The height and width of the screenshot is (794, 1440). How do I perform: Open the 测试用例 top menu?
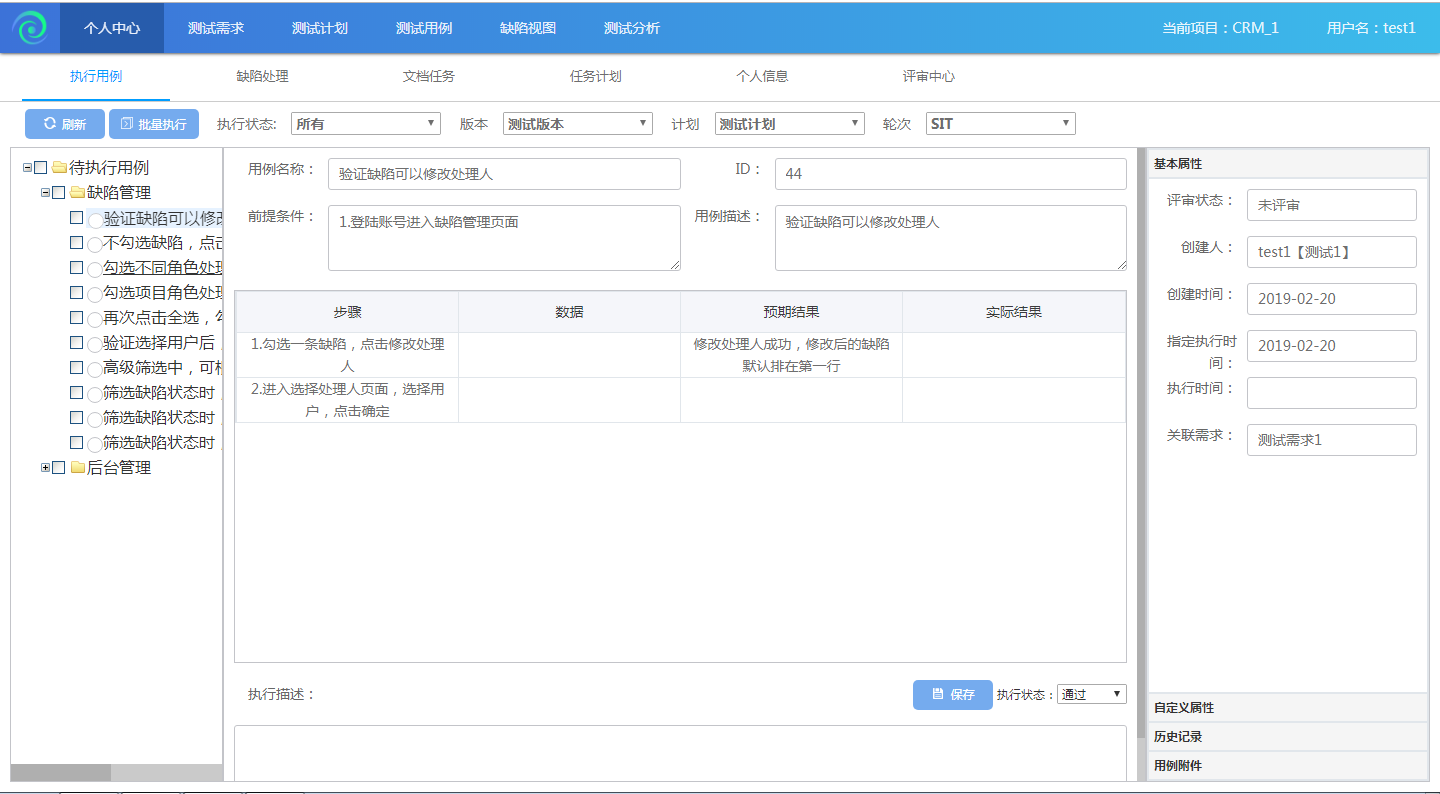coord(424,28)
